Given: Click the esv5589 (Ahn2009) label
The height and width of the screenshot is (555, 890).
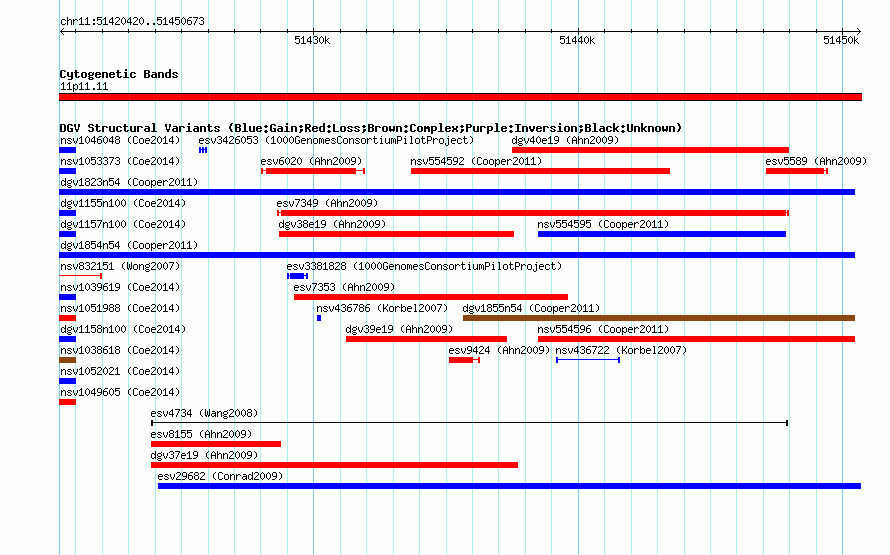Looking at the screenshot, I should [816, 161].
